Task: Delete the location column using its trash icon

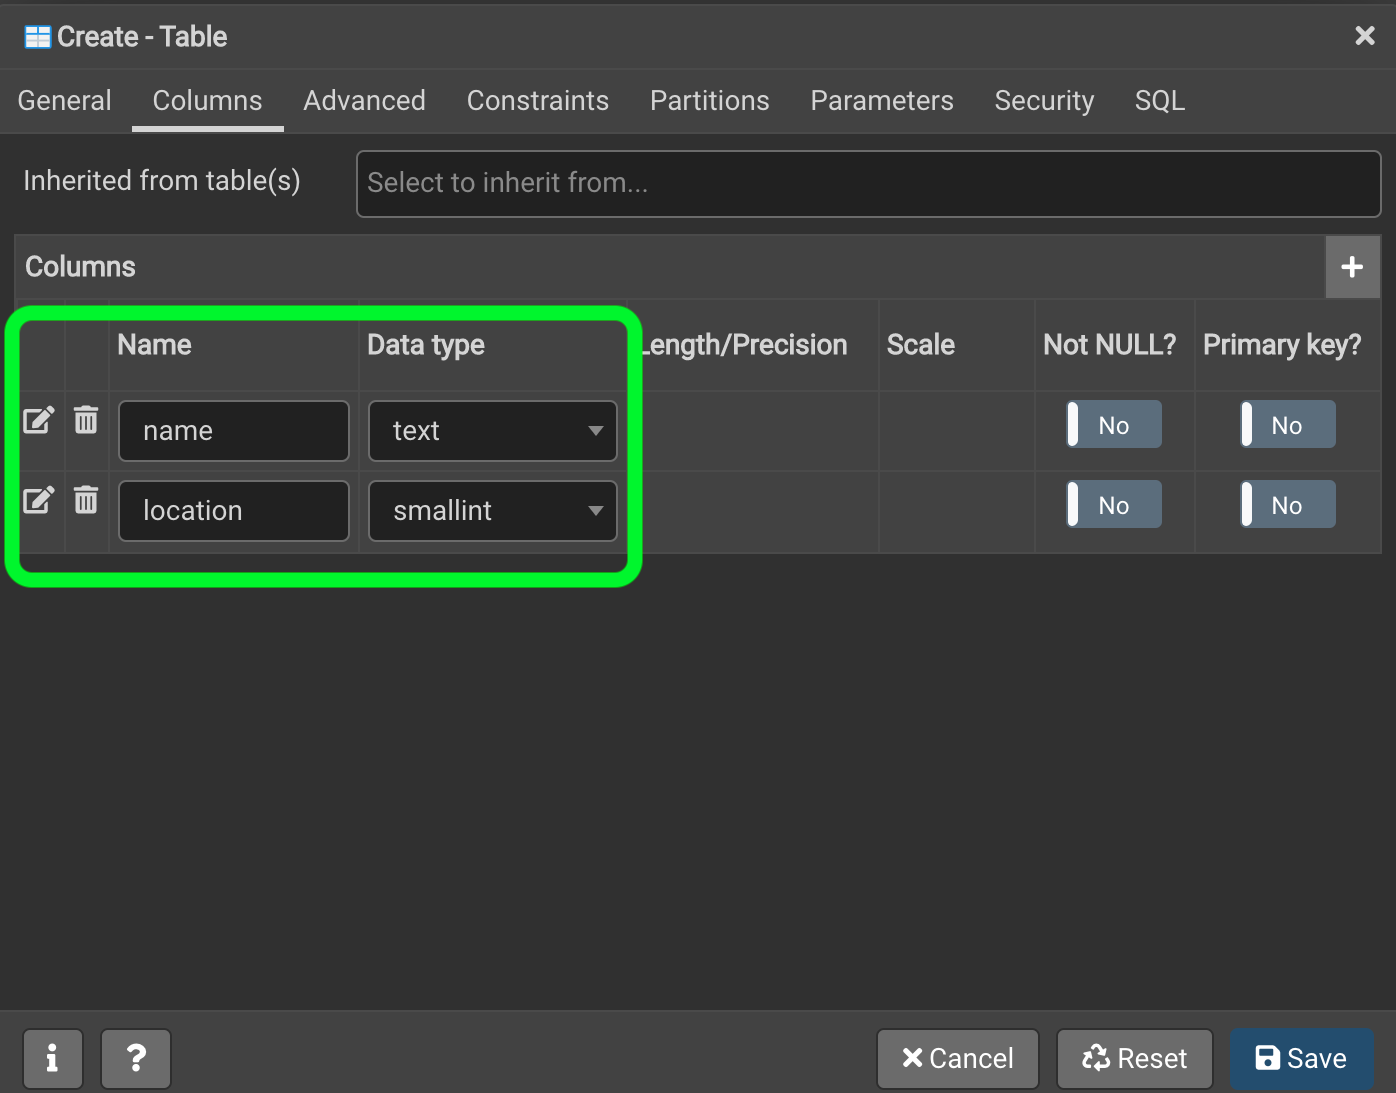Action: click(86, 501)
